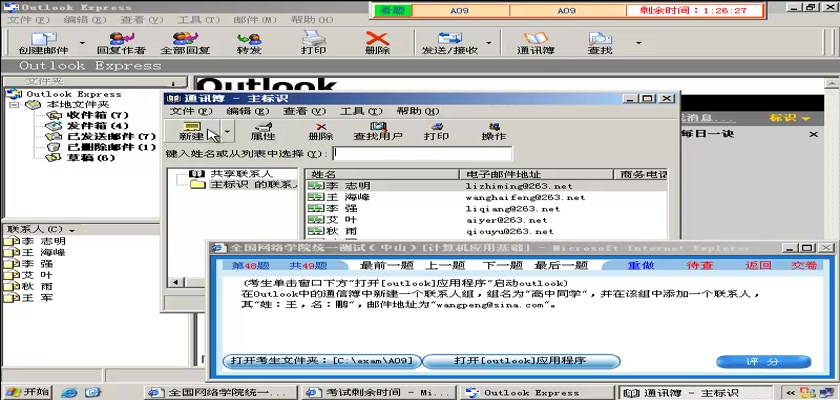The width and height of the screenshot is (840, 400).
Task: Click the name search input field
Action: point(422,154)
